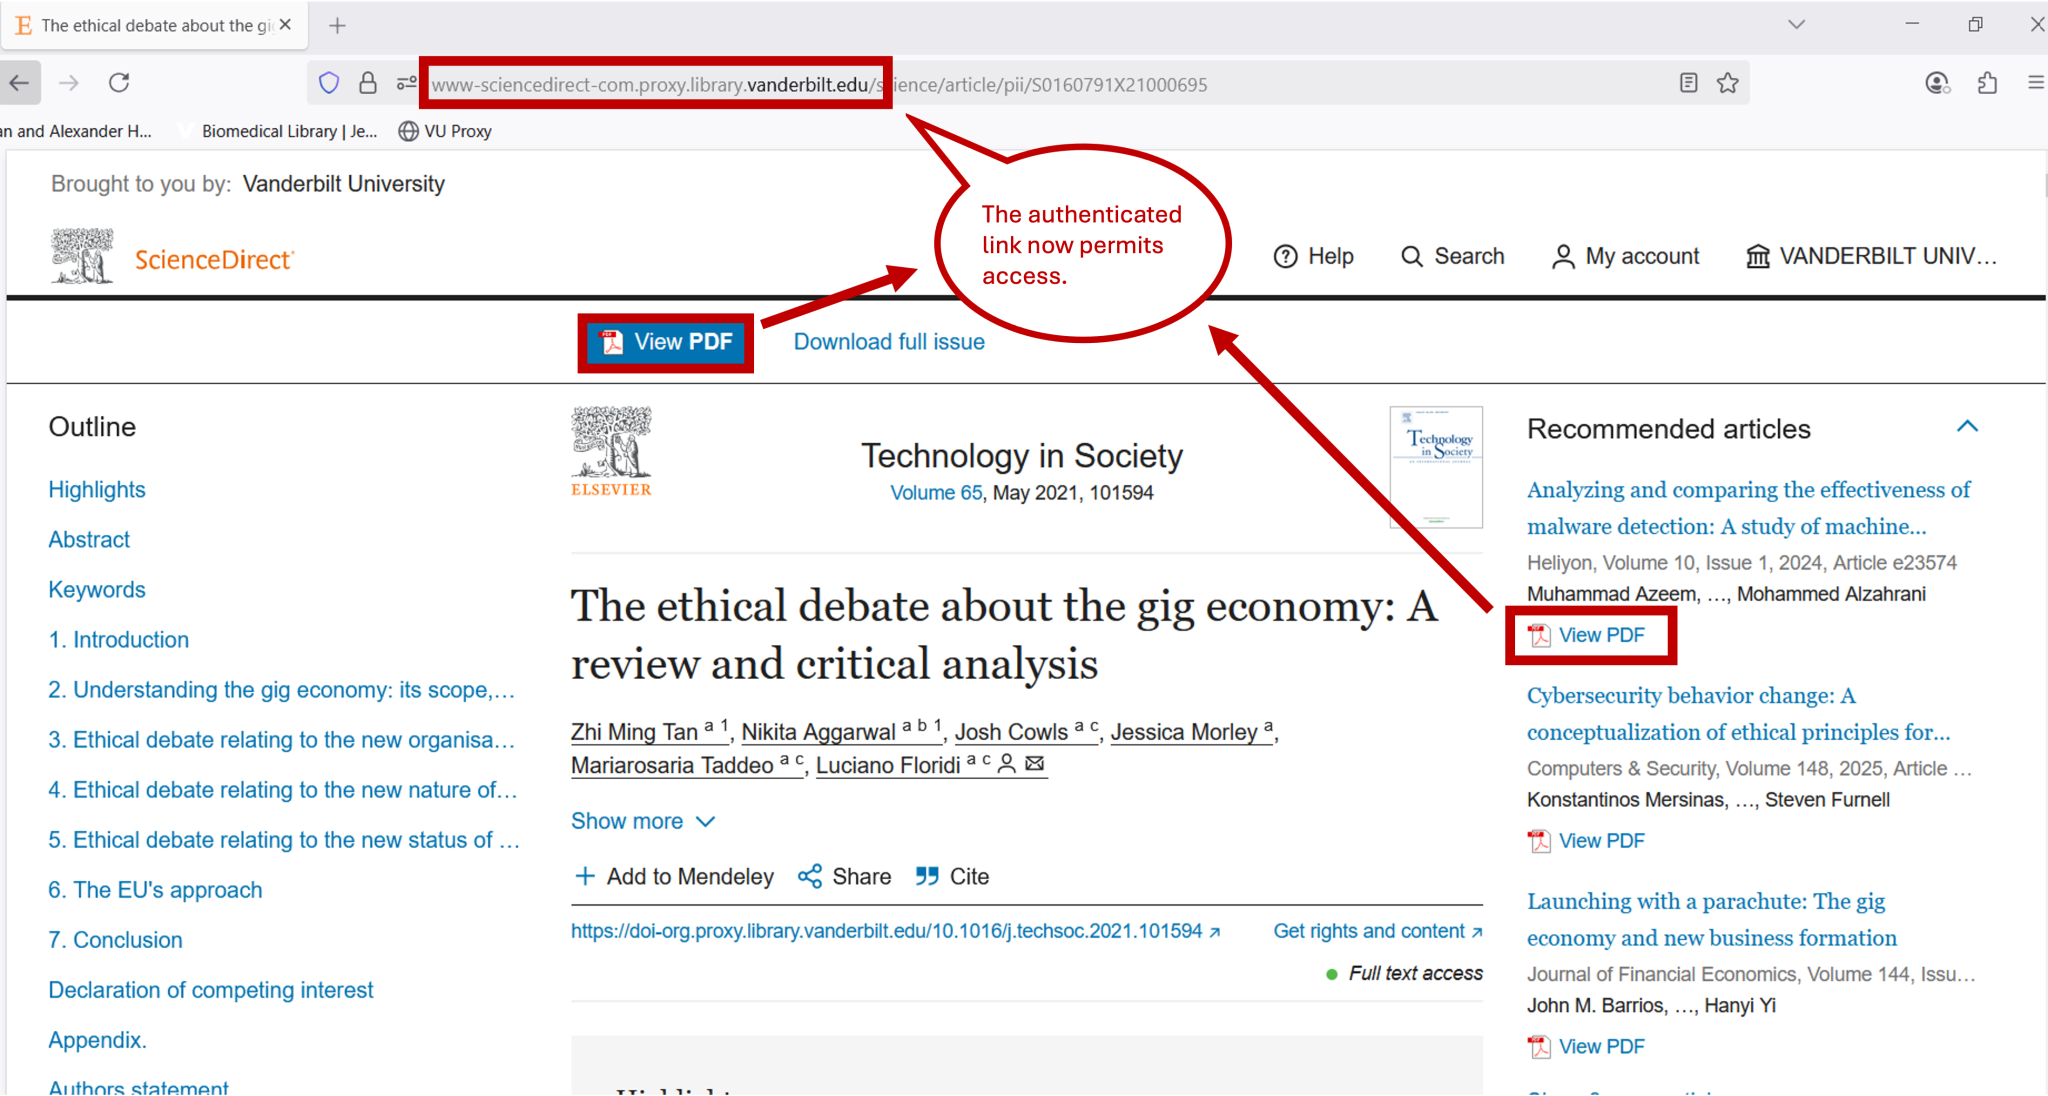Screen dimensions: 2048x1096
Task: Toggle reader view in the address bar
Action: coord(1688,84)
